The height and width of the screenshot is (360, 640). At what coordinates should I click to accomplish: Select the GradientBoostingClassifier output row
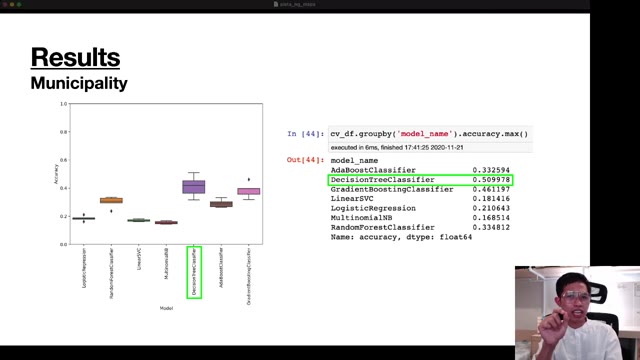tap(420, 189)
